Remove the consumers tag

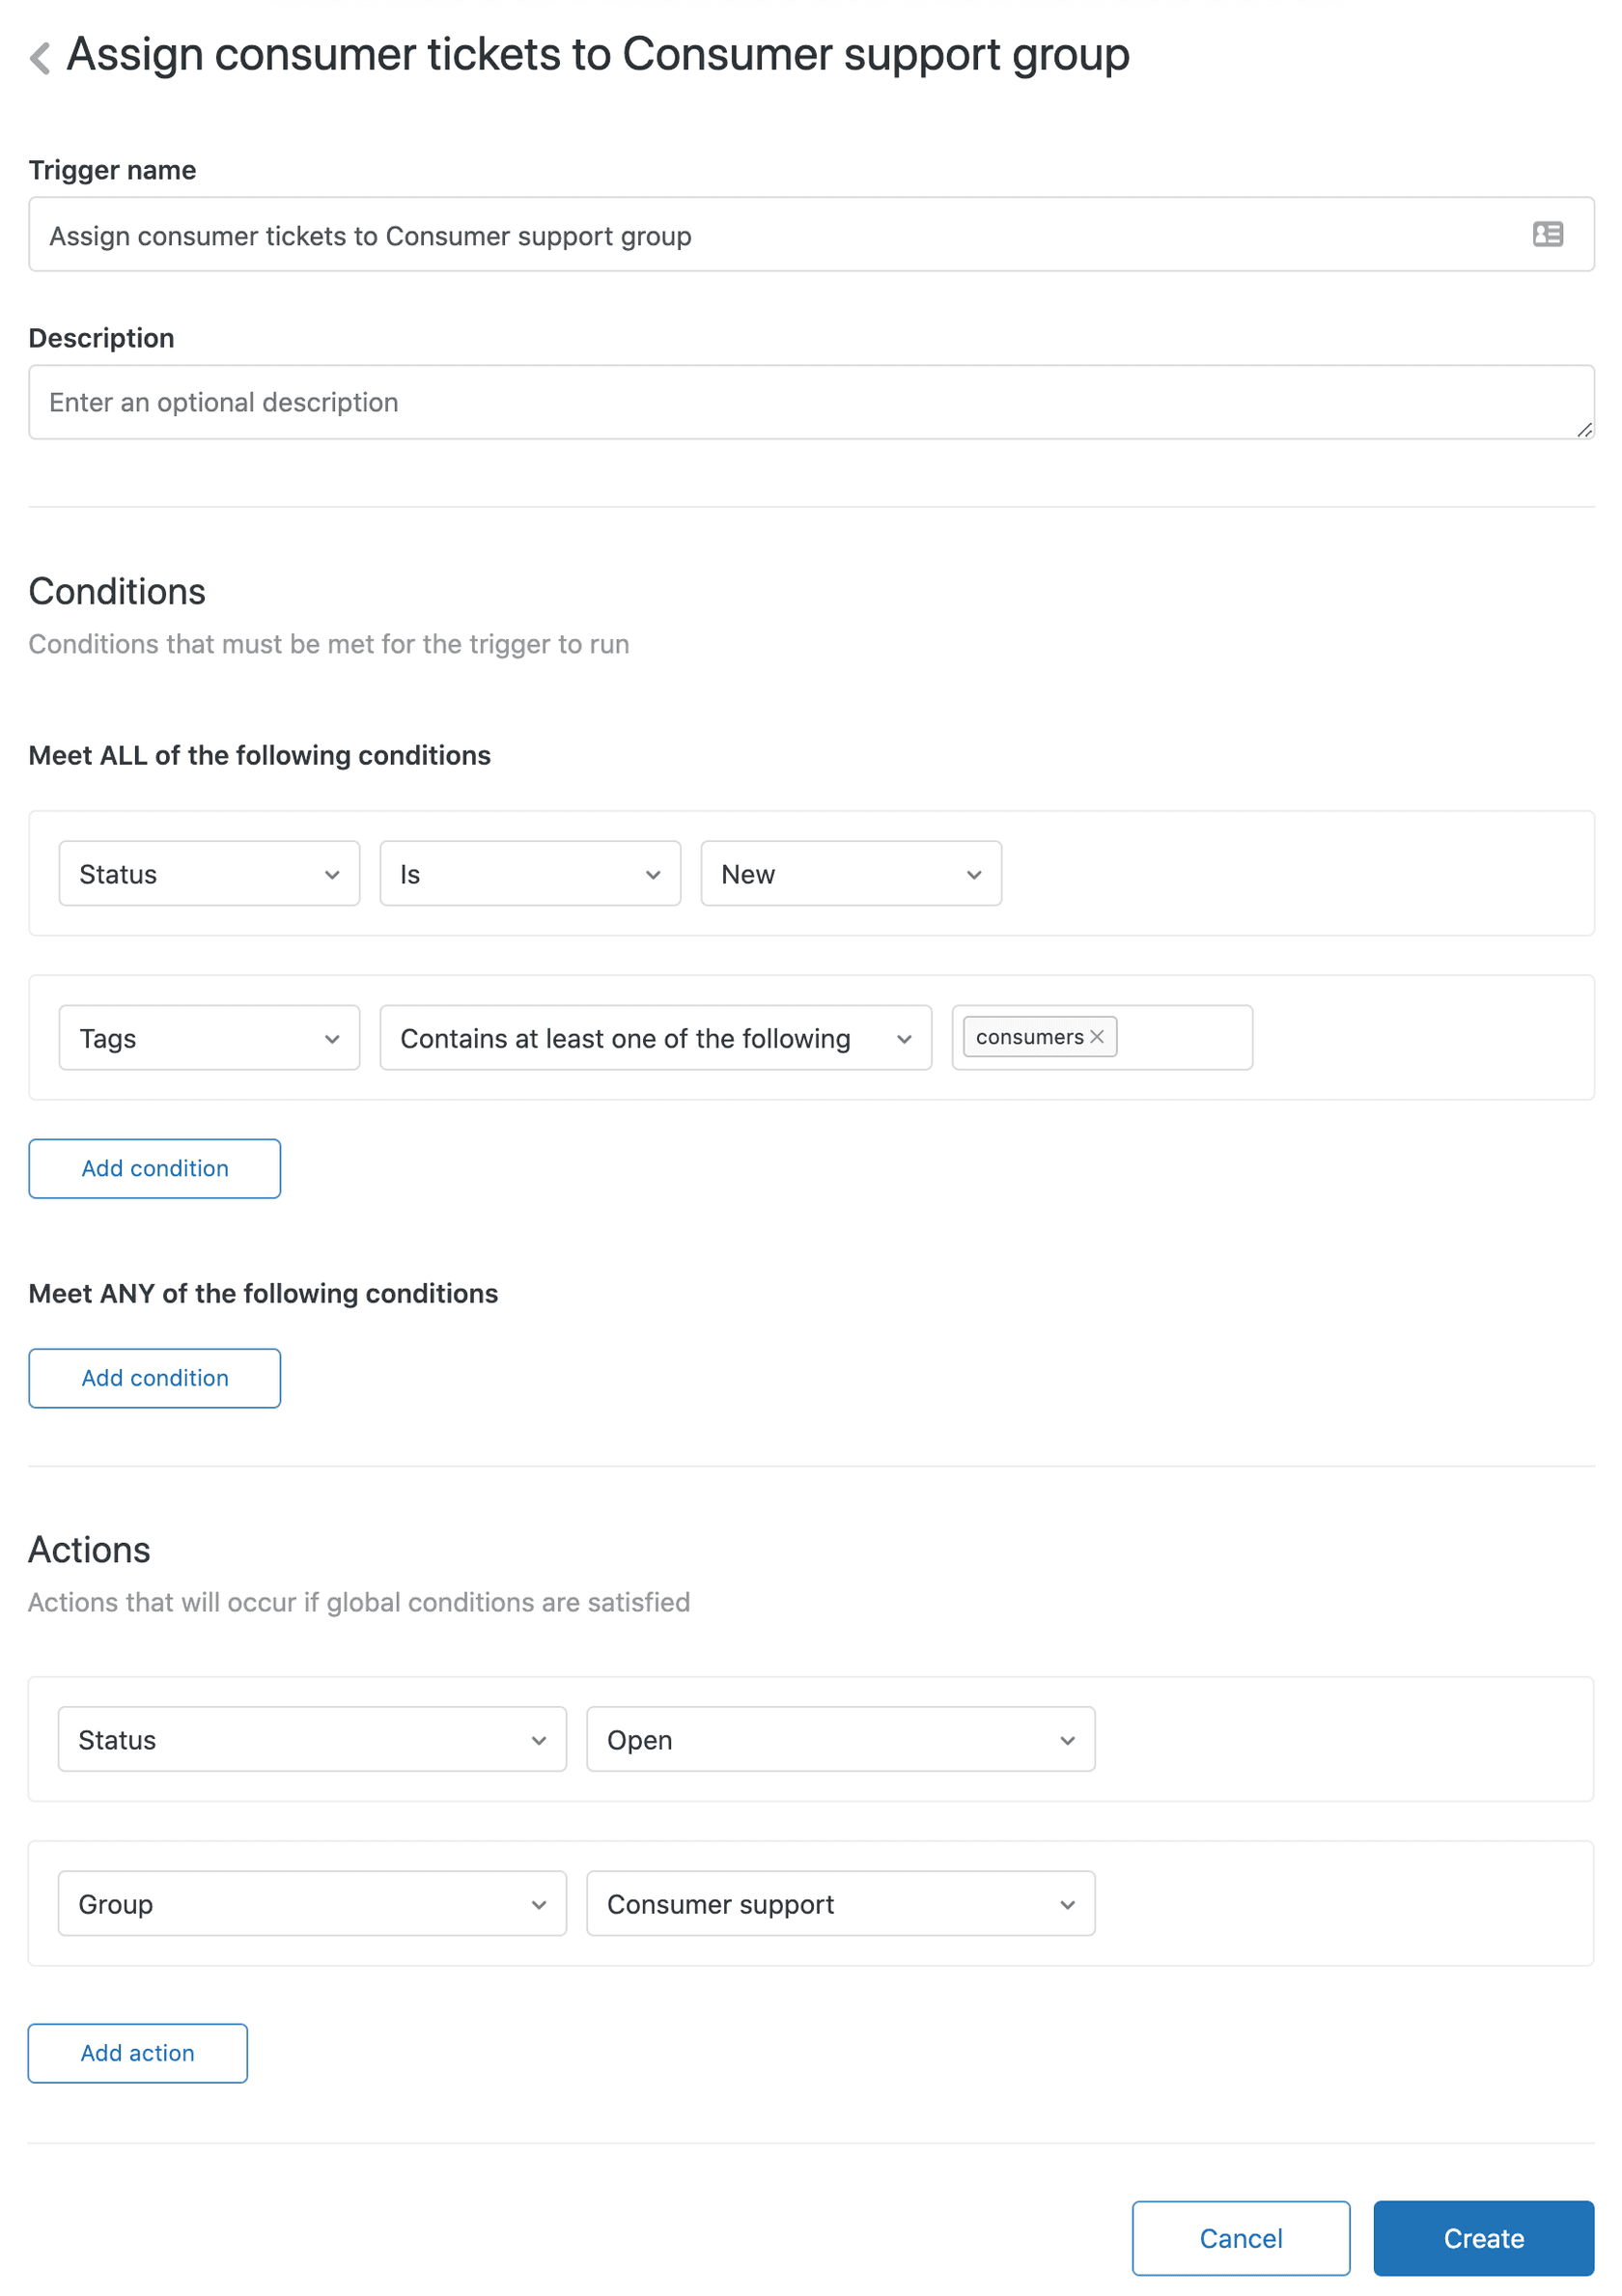pyautogui.click(x=1096, y=1036)
